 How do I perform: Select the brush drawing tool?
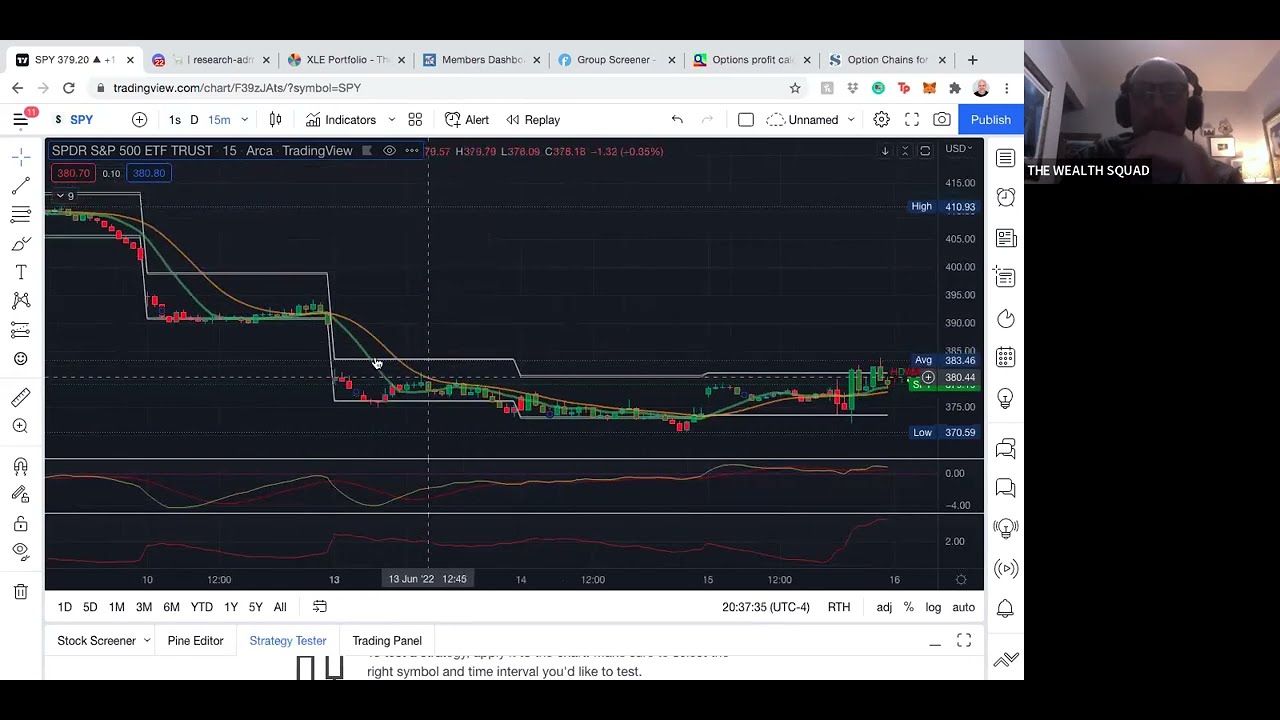(20, 244)
